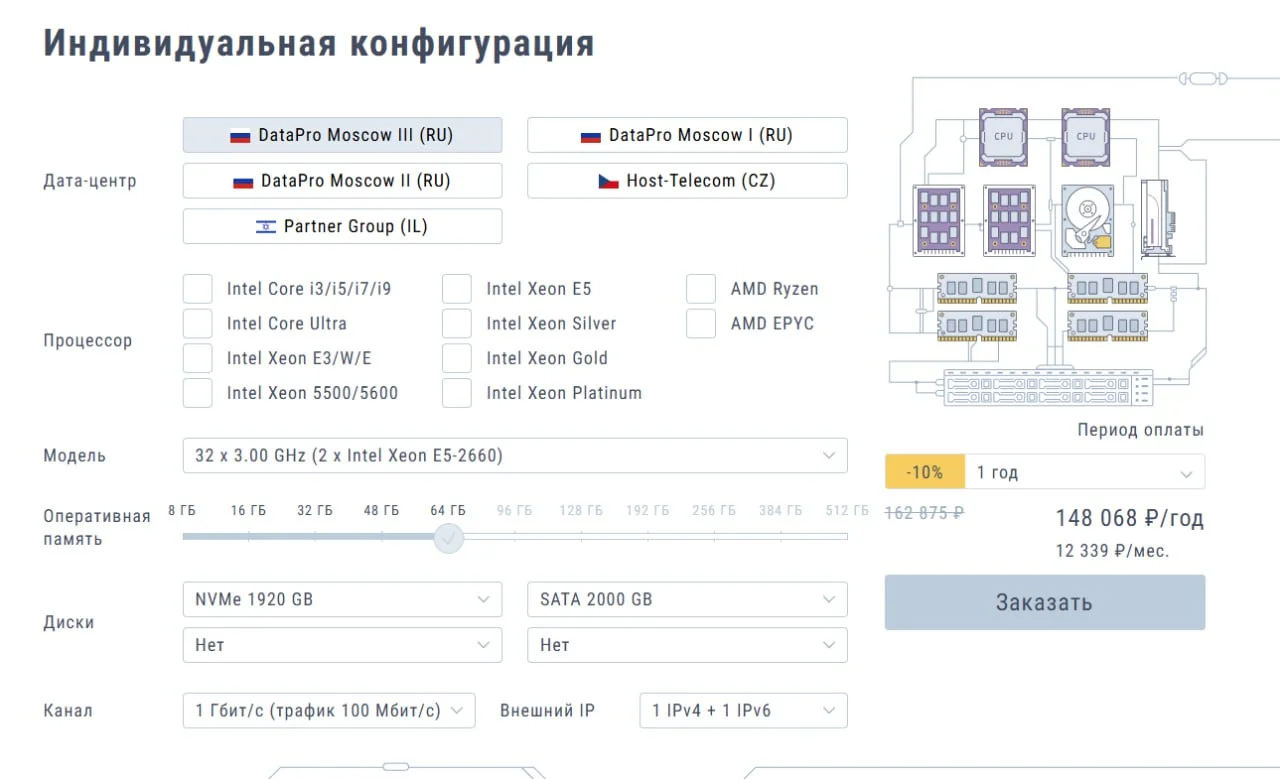Image resolution: width=1280 pixels, height=779 pixels.
Task: Select Partner Group (IL) data center
Action: coord(342,226)
